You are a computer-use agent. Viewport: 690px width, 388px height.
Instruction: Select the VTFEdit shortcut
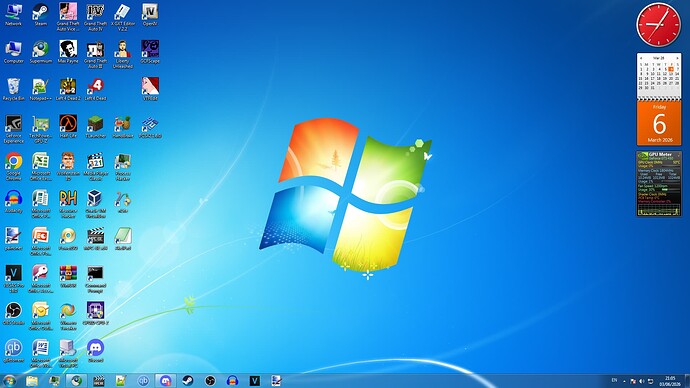point(150,89)
